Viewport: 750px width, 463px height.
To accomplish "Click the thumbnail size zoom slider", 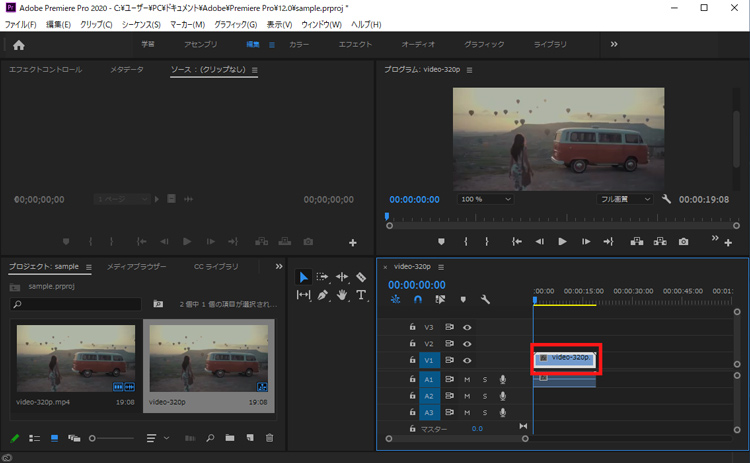I will [x=93, y=438].
